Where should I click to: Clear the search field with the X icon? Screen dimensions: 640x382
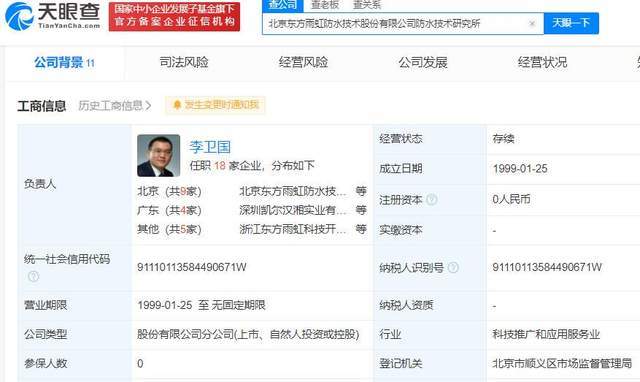pos(532,24)
